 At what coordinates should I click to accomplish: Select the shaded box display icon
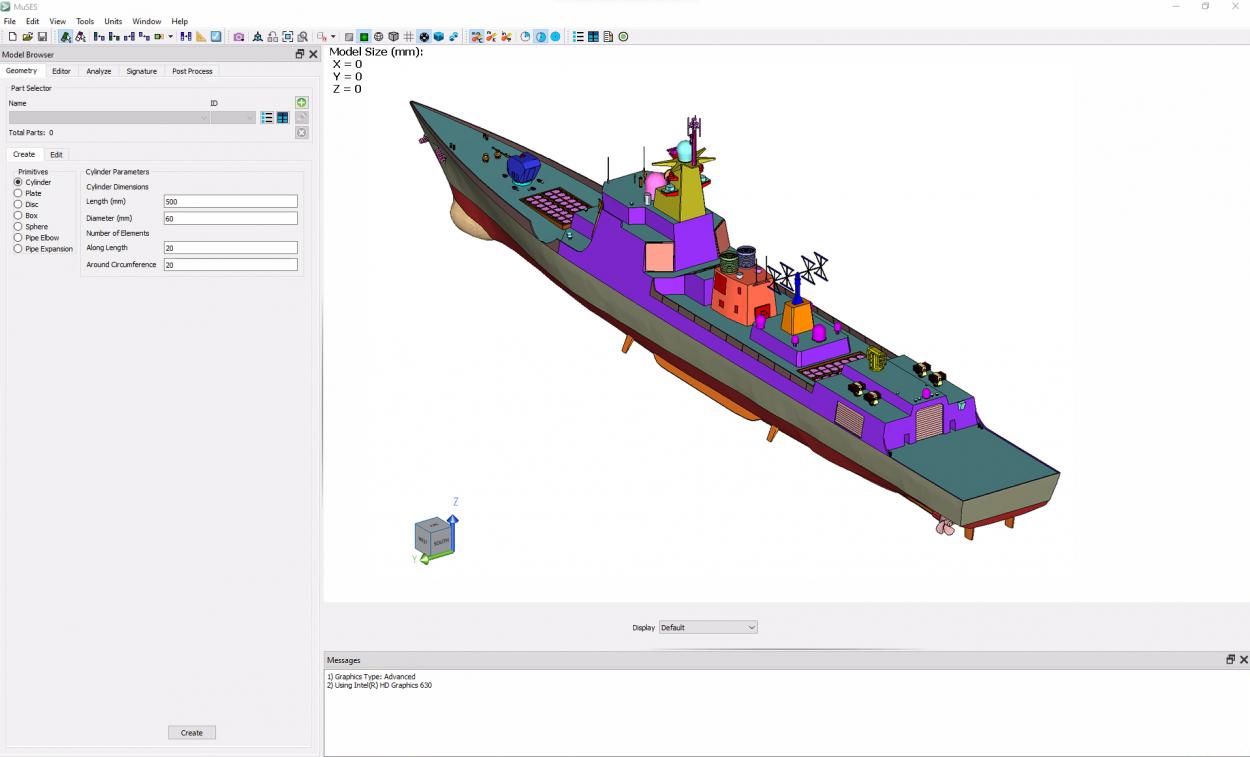tap(393, 37)
